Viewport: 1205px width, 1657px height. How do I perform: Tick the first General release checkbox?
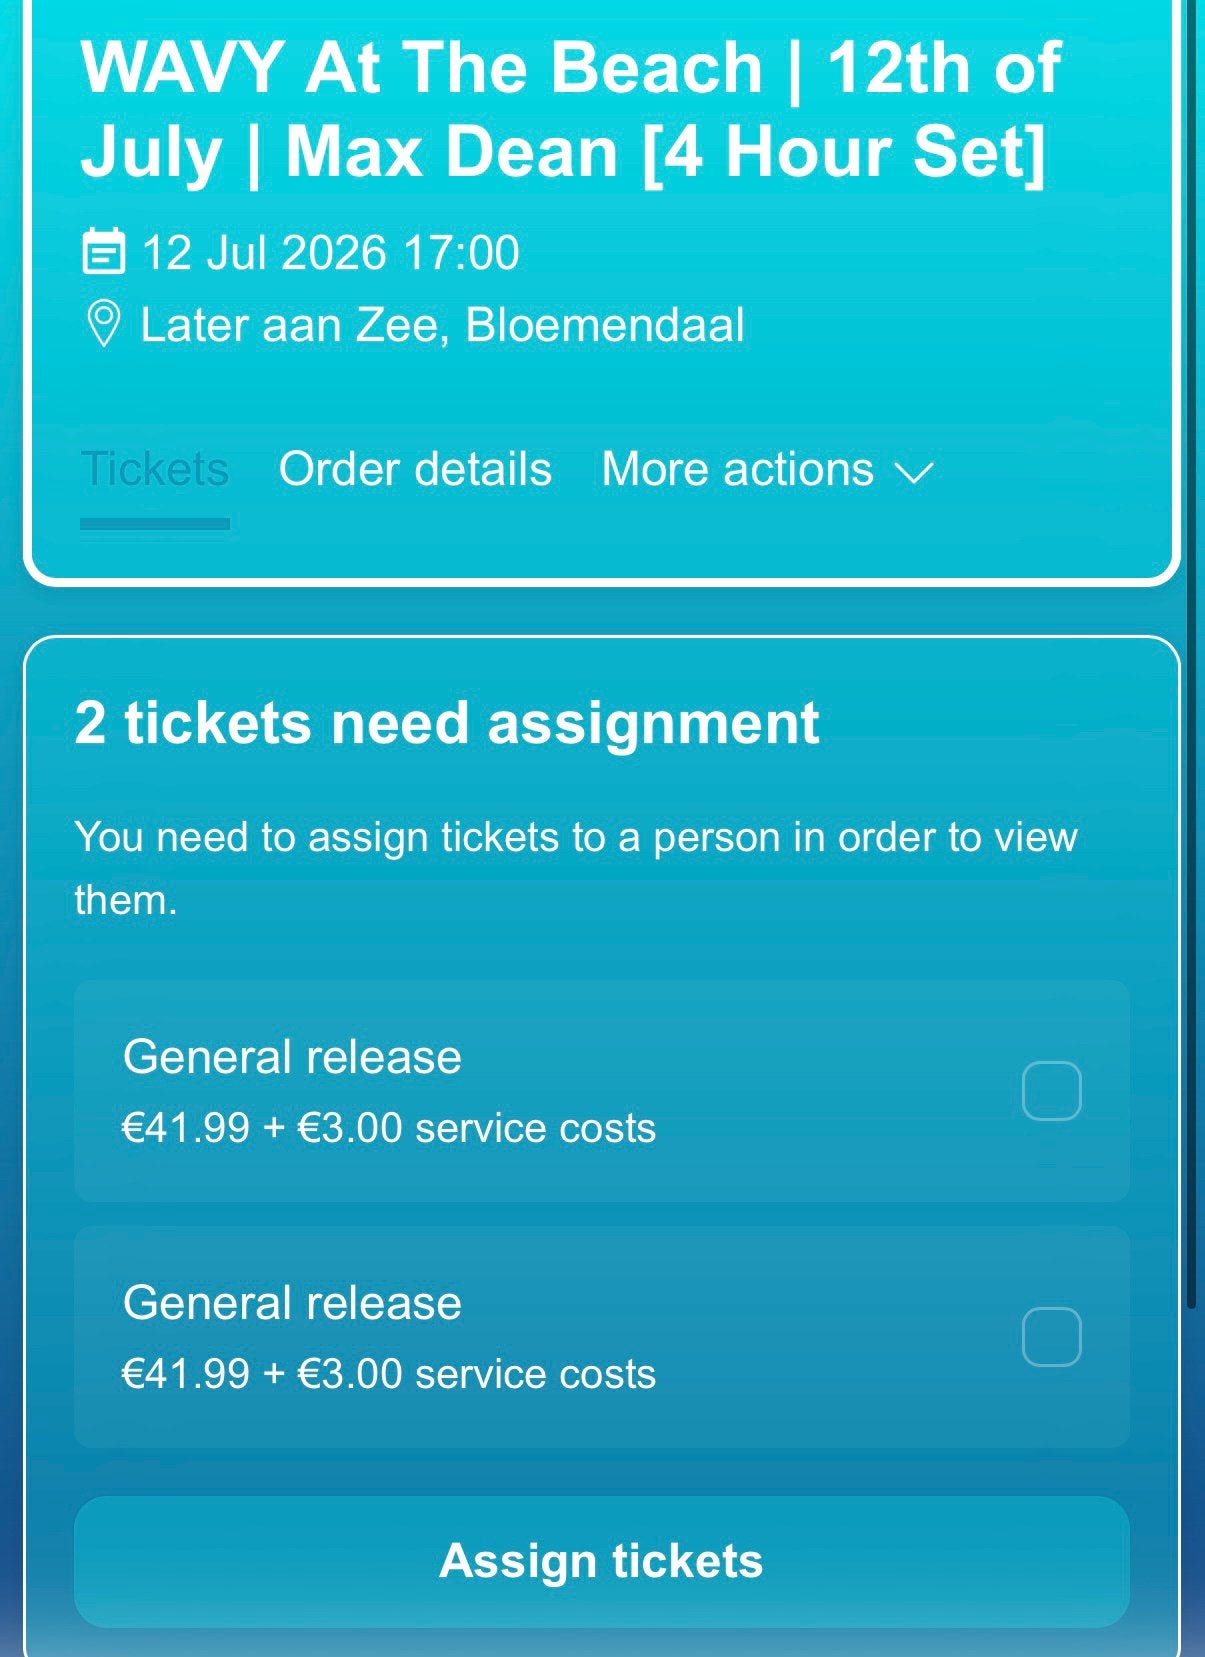pyautogui.click(x=1051, y=1091)
